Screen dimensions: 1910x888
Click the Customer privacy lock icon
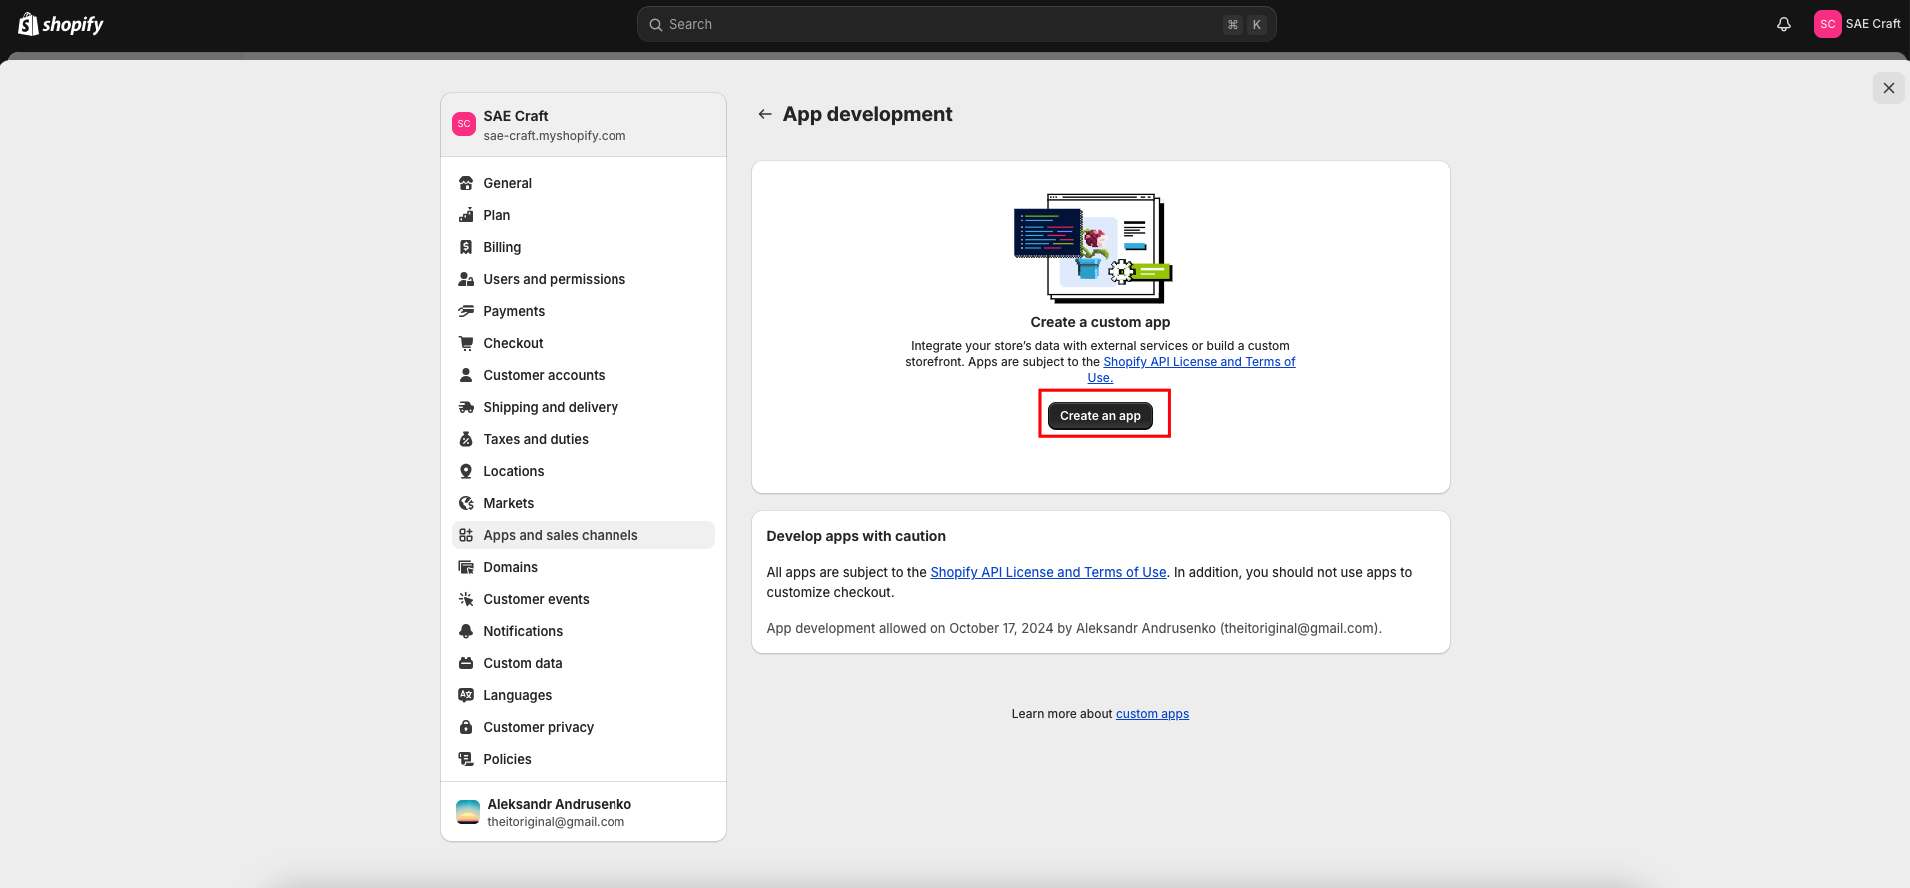tap(466, 727)
